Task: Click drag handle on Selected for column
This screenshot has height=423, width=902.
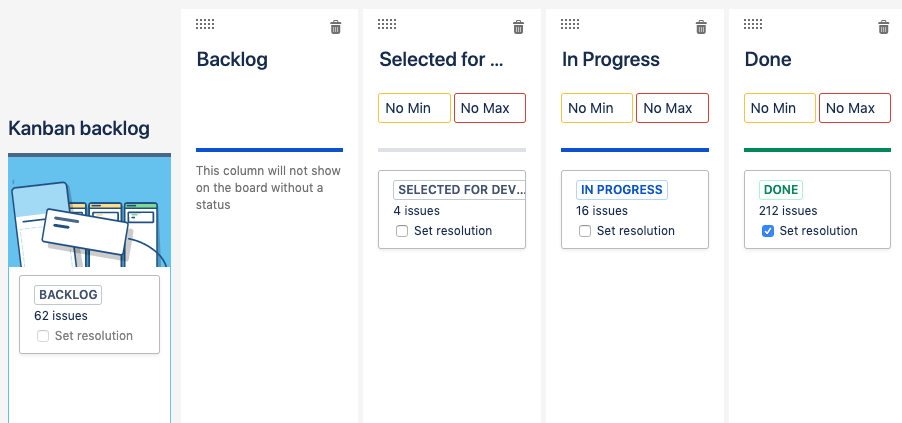Action: click(x=387, y=24)
